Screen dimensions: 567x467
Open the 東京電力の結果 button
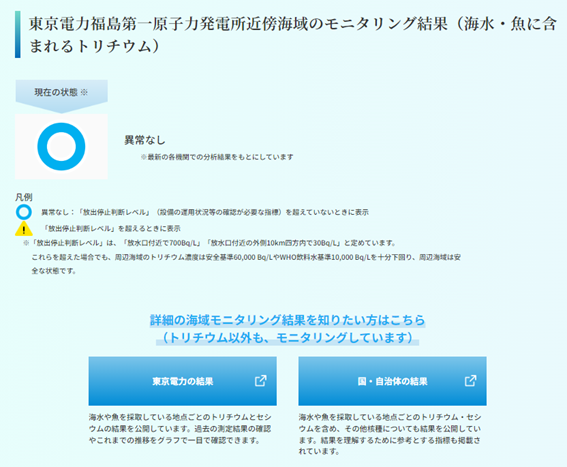click(x=183, y=381)
